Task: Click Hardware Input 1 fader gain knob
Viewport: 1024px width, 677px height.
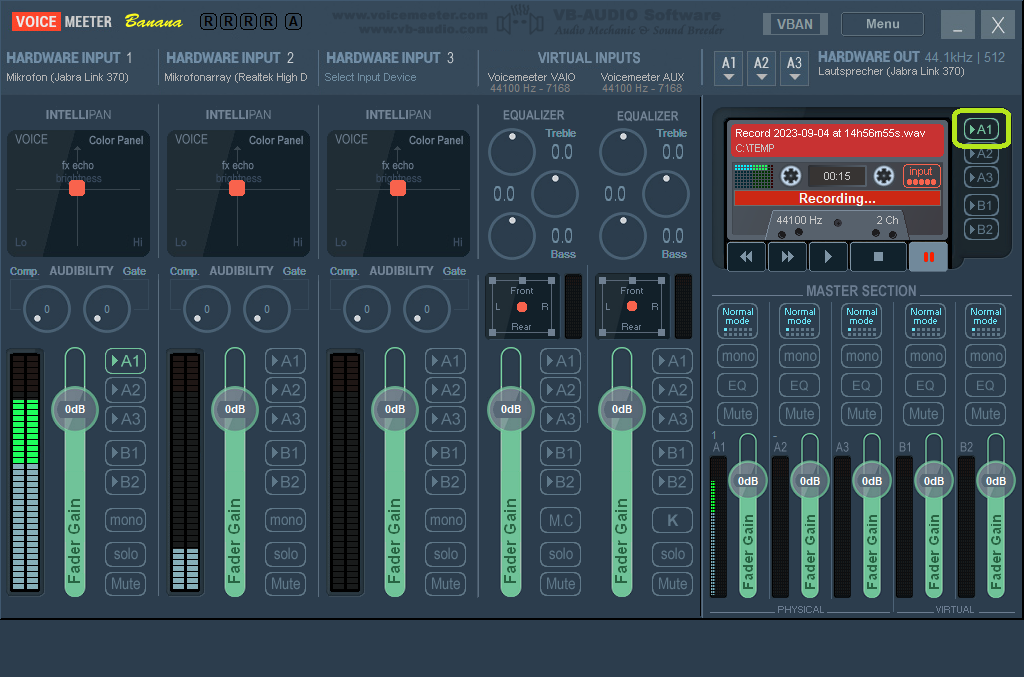Action: (75, 409)
